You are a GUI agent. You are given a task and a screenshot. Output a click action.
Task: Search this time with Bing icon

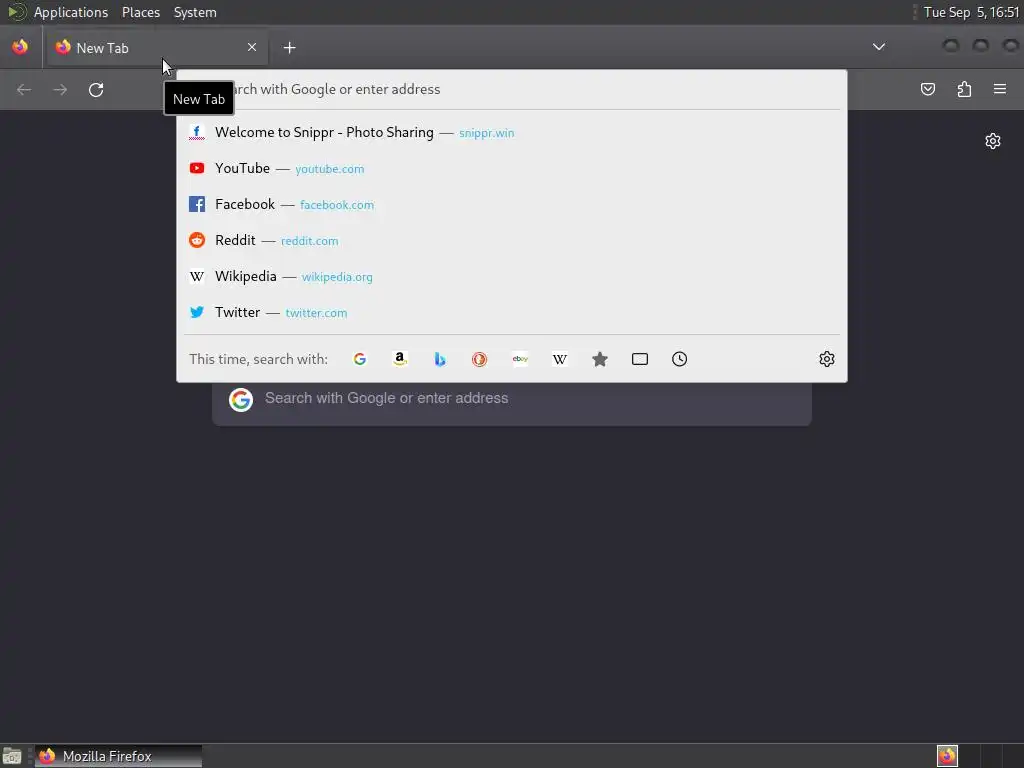pos(440,359)
